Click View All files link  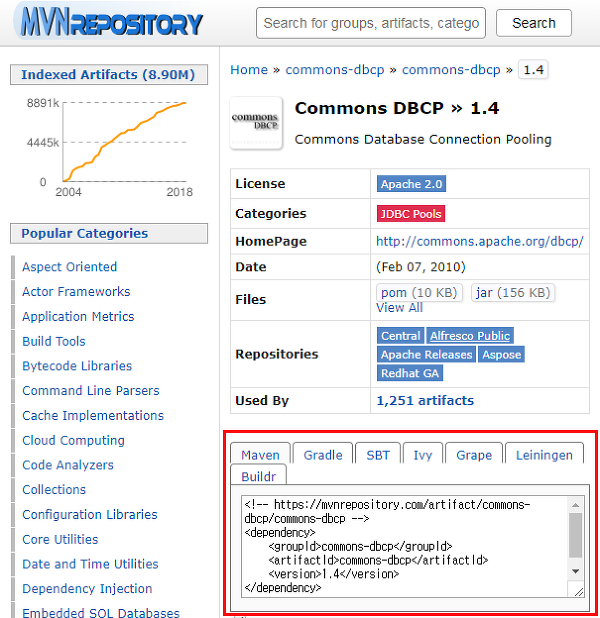pyautogui.click(x=399, y=307)
